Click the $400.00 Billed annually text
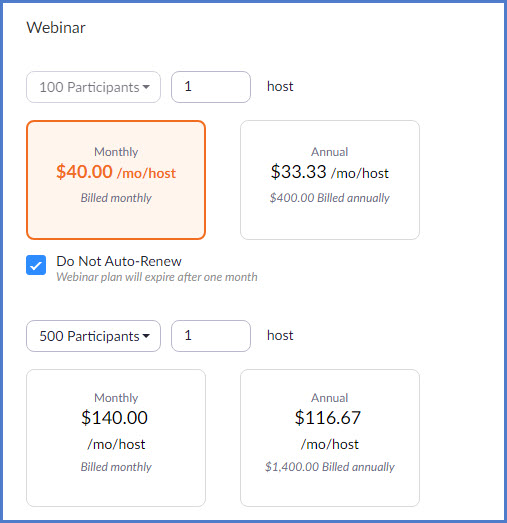The width and height of the screenshot is (507, 523). pos(330,198)
